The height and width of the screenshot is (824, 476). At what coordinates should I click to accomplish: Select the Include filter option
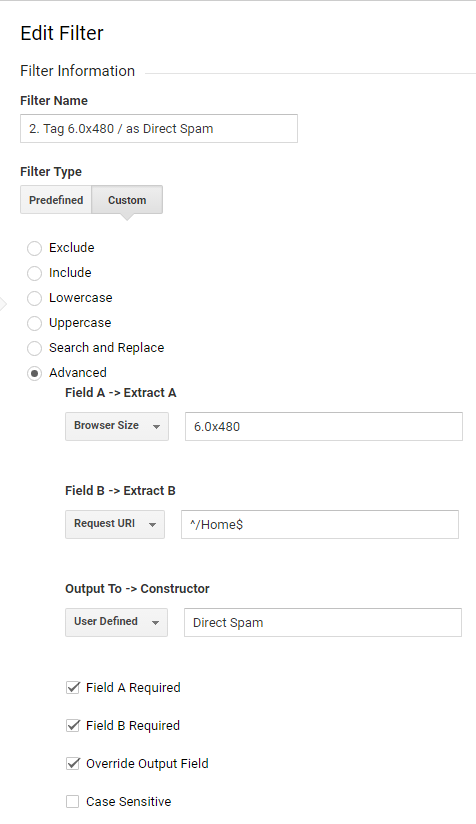[35, 273]
